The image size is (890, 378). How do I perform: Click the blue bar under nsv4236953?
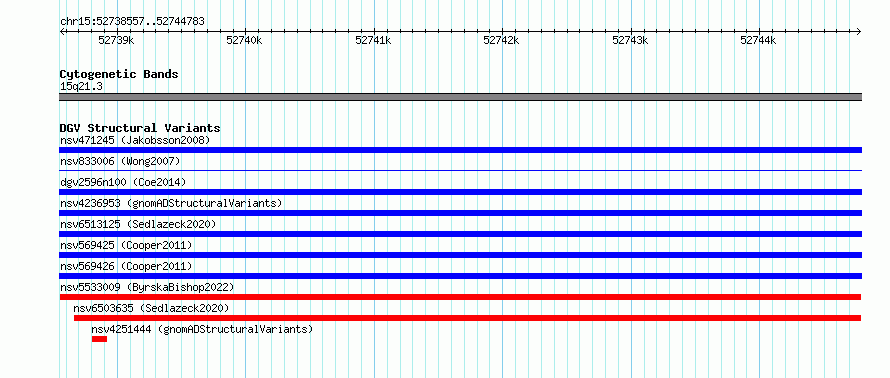point(460,213)
